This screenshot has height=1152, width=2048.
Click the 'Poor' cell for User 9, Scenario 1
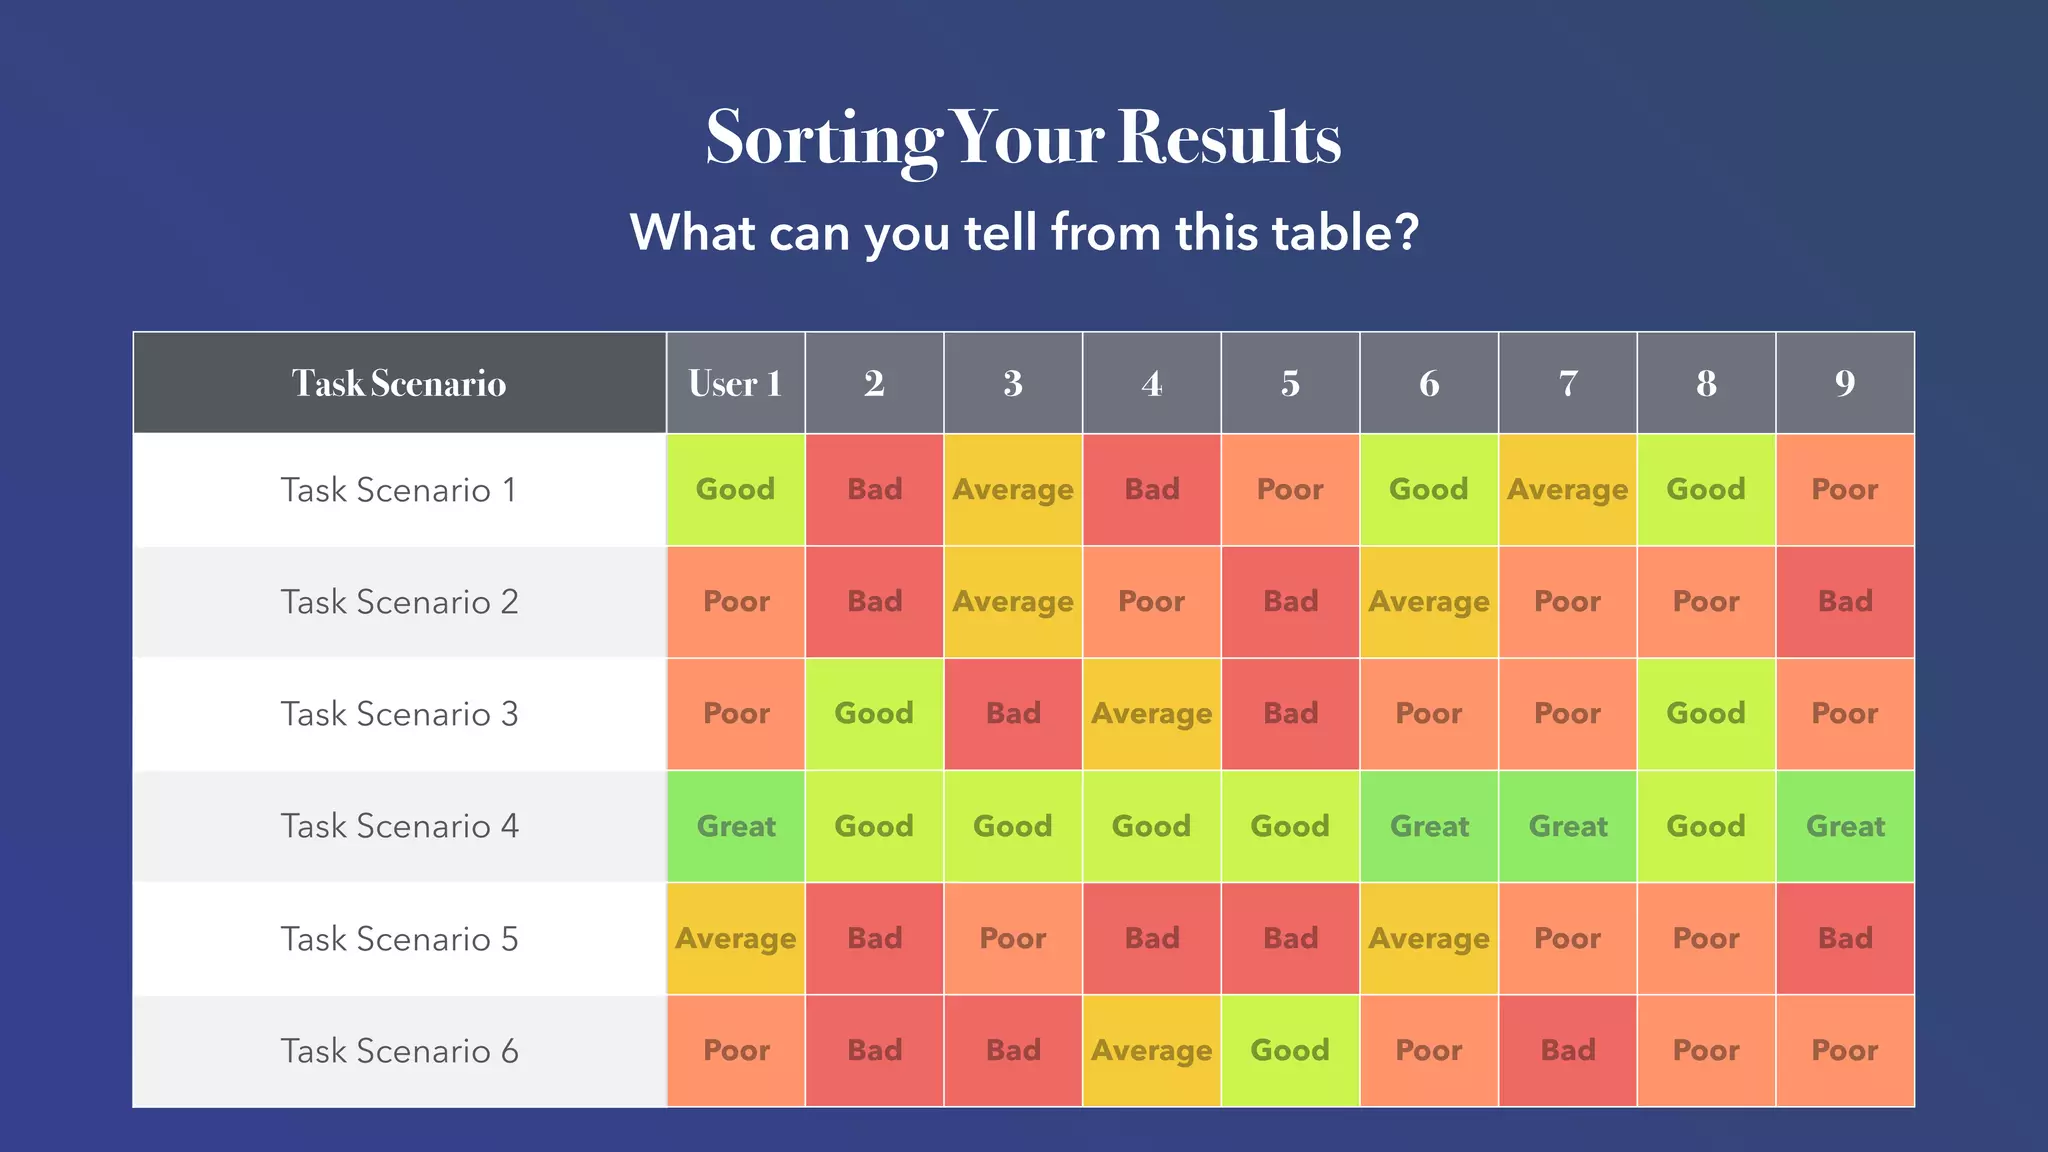[x=1845, y=490]
